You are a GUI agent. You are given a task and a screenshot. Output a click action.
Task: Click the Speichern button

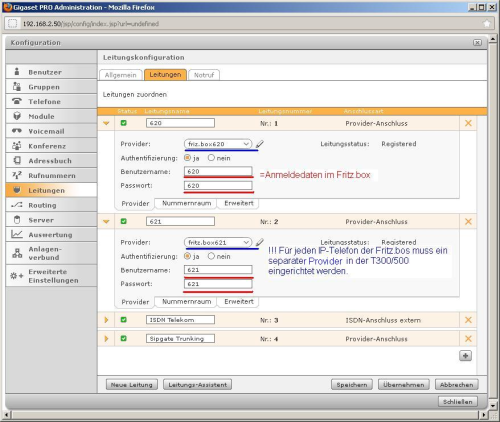352,385
